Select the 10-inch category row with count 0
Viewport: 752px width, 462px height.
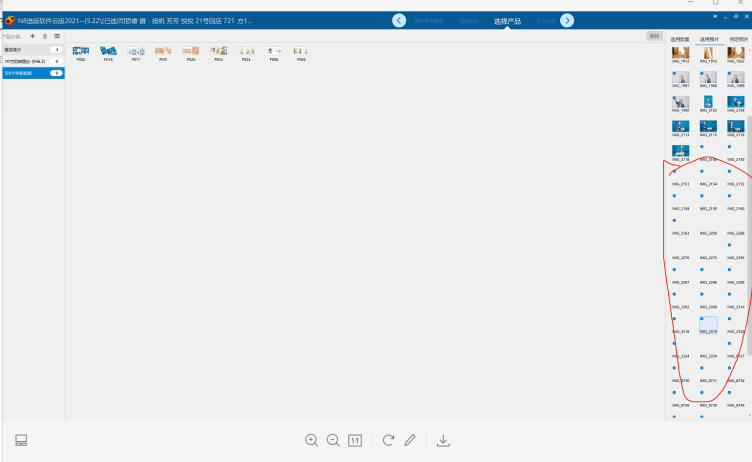pos(33,61)
